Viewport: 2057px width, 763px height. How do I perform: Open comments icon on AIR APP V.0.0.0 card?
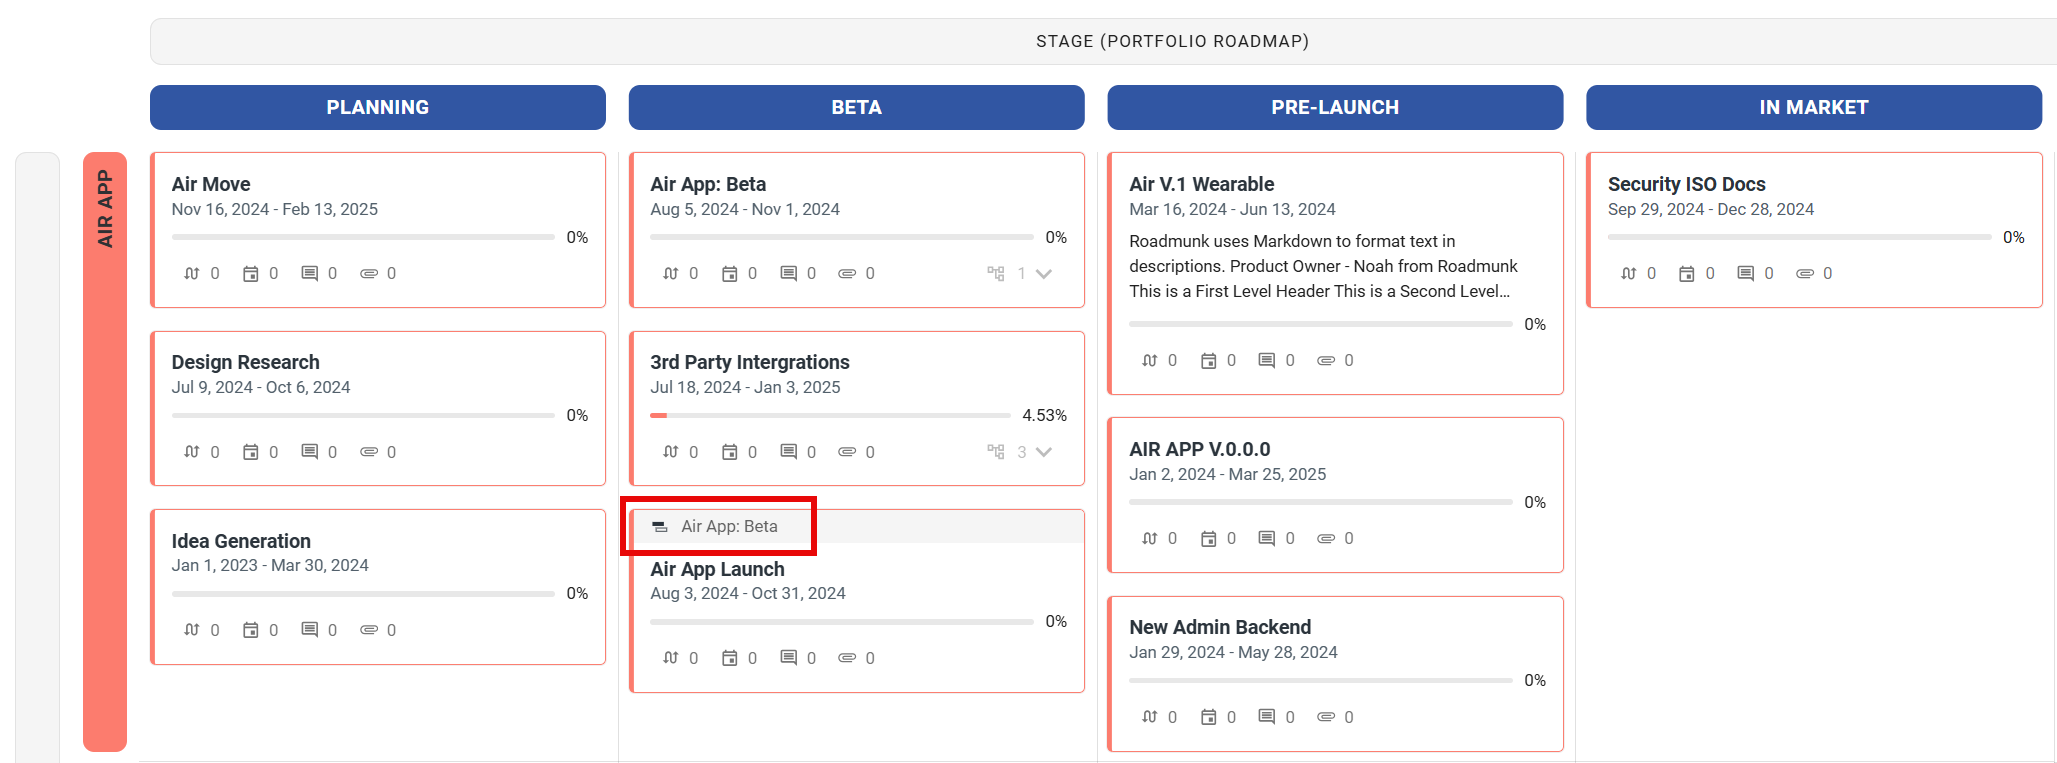coord(1267,538)
